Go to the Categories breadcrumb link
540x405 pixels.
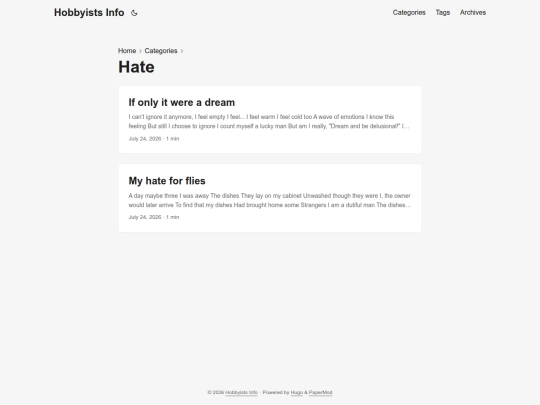tap(161, 51)
